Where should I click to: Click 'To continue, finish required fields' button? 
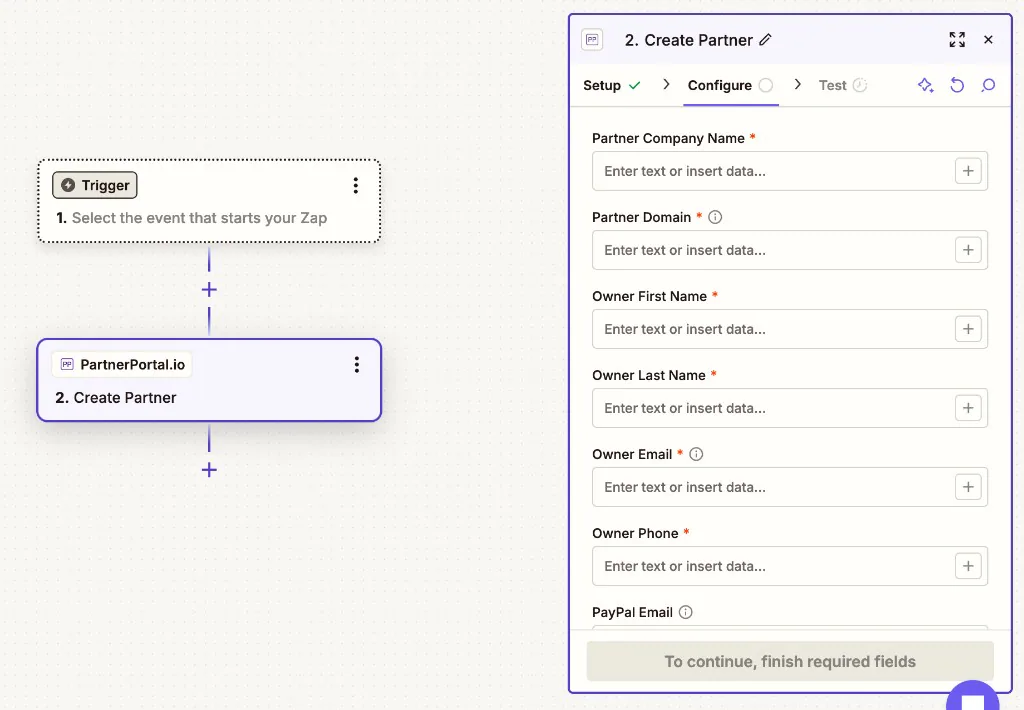coord(790,662)
